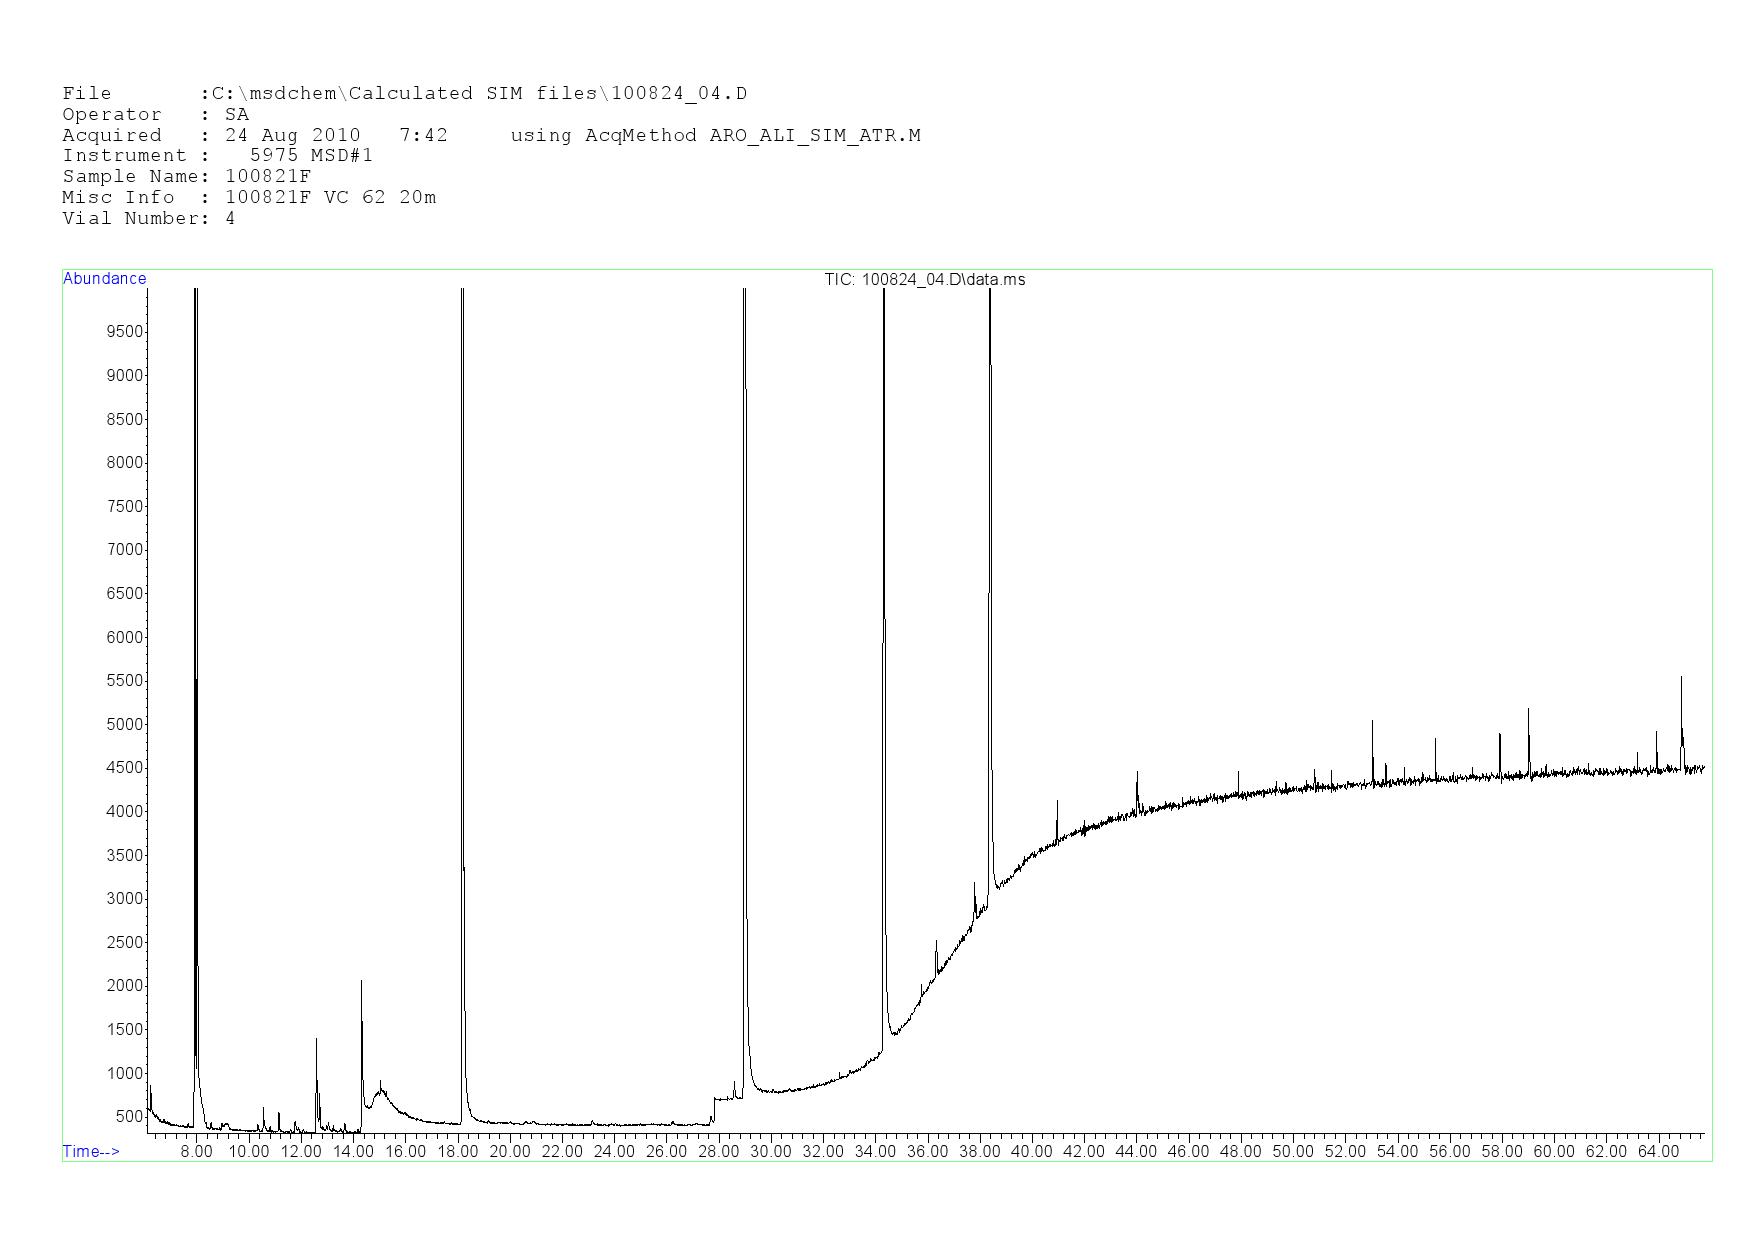The width and height of the screenshot is (1754, 1240).
Task: Click the Sample Name value 100821F
Action: (x=268, y=176)
